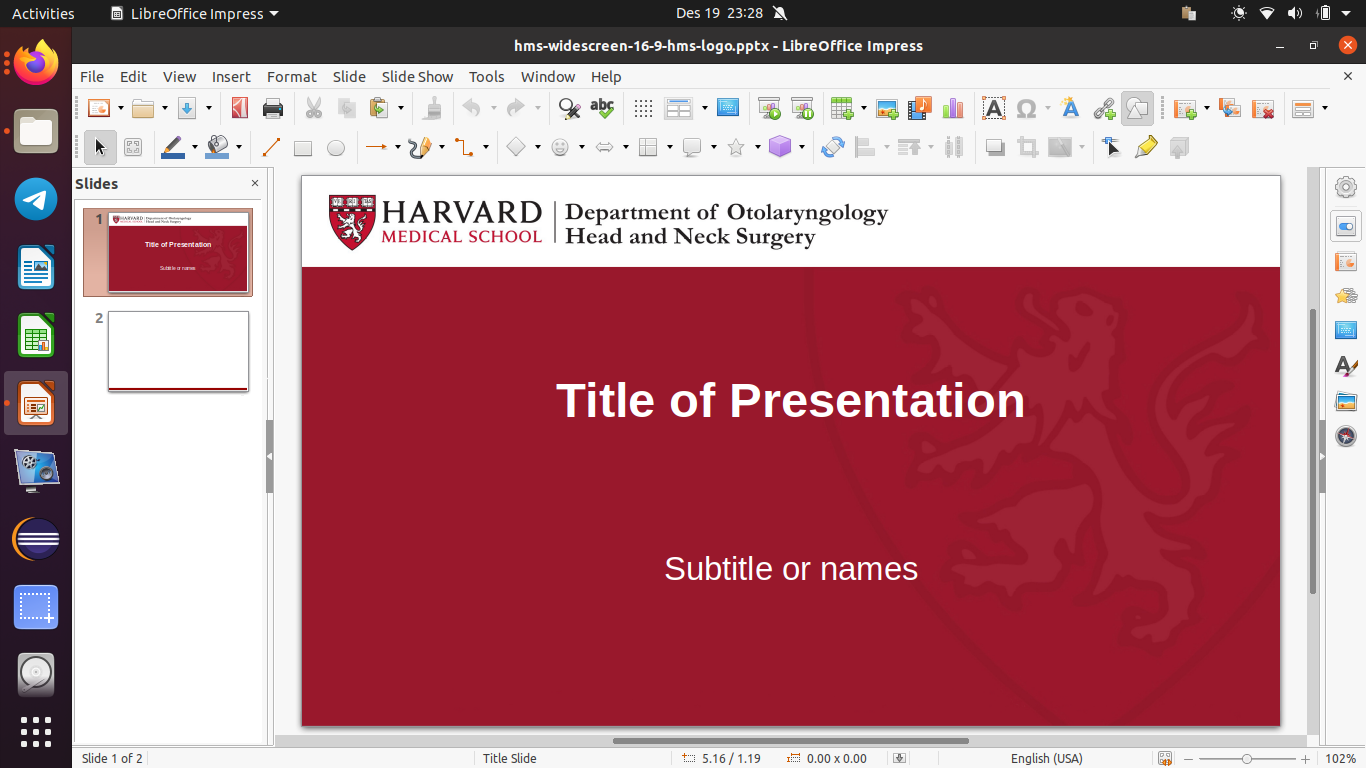Expand the Paste options dropdown
The height and width of the screenshot is (768, 1366).
click(401, 108)
